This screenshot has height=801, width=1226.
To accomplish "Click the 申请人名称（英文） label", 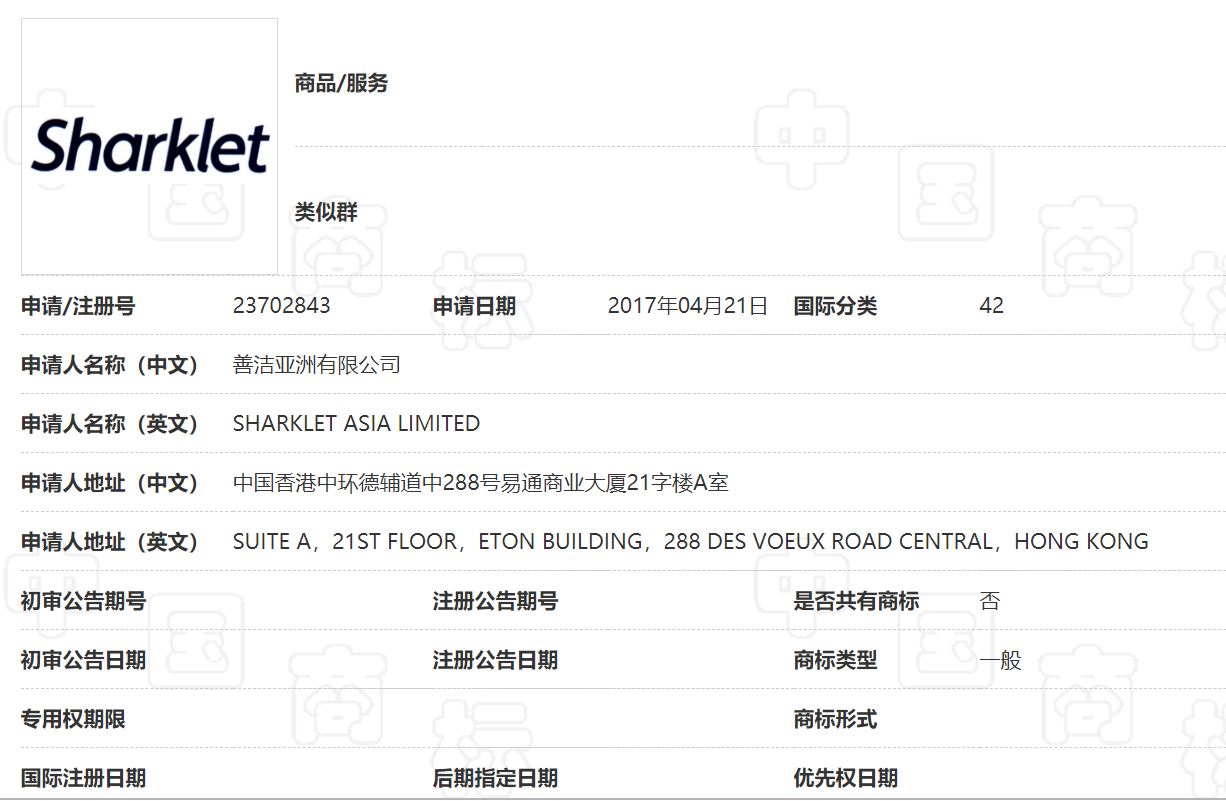I will click(111, 424).
